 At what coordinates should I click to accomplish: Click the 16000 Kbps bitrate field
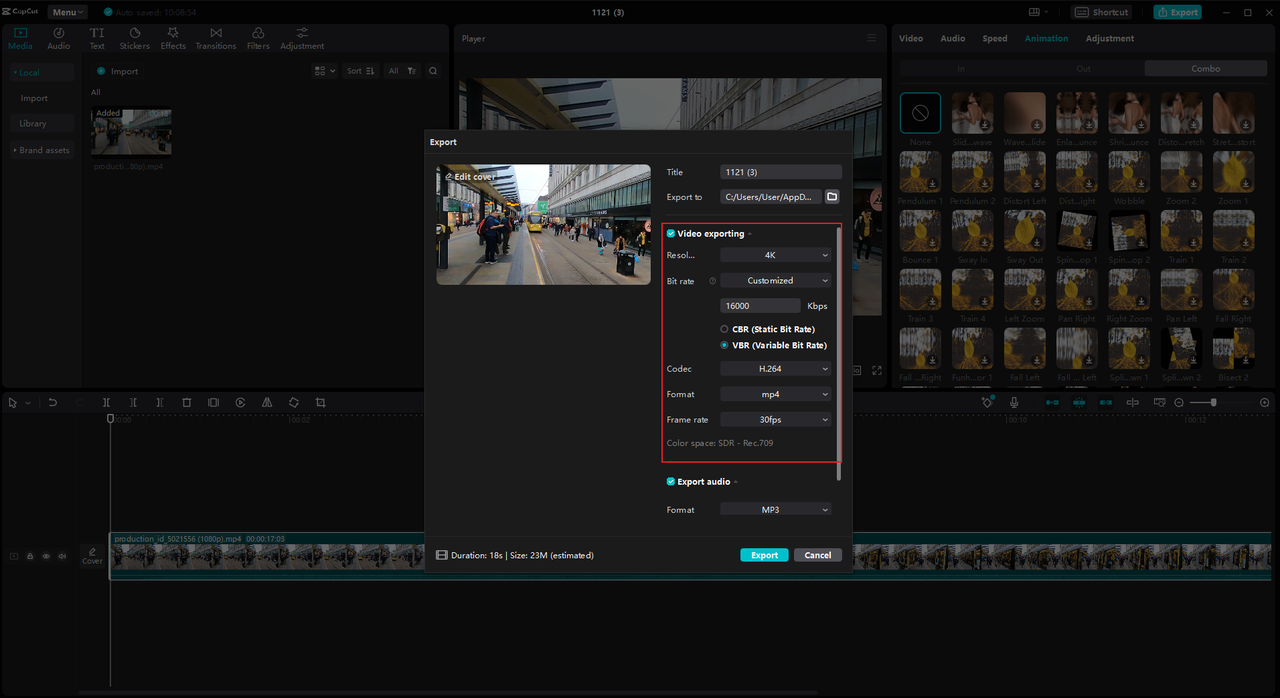pyautogui.click(x=760, y=306)
